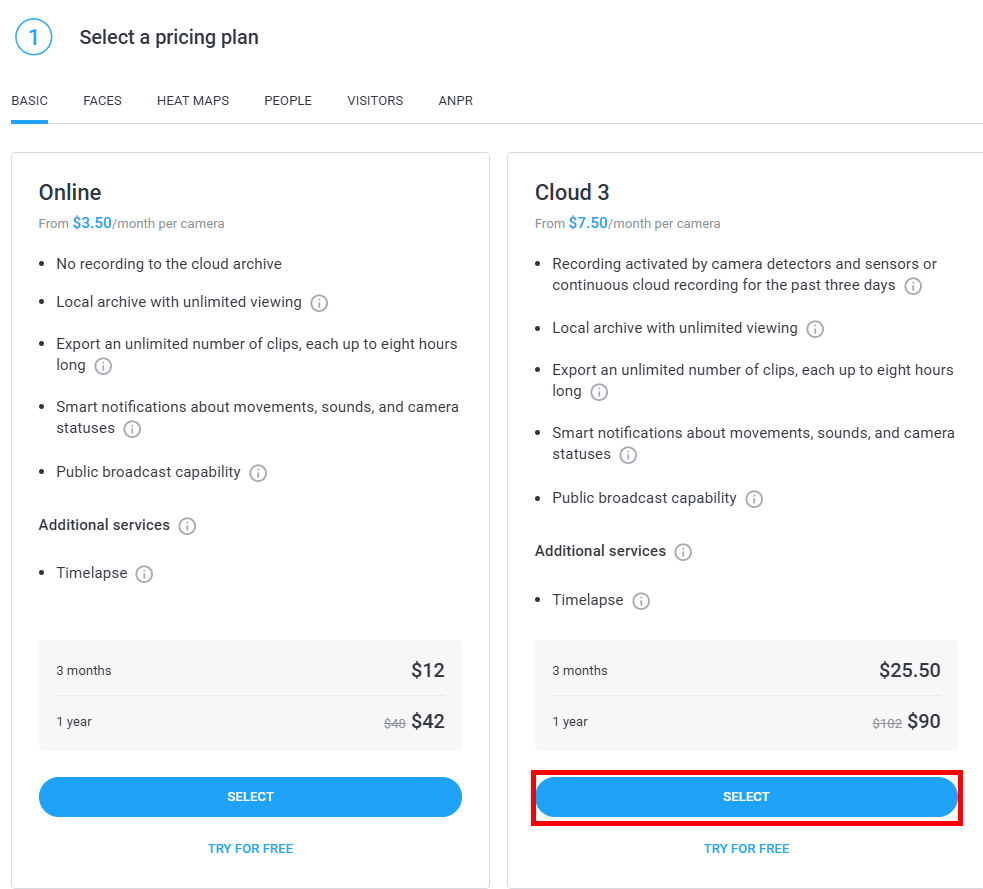
Task: Click TRY FOR FREE under Cloud 3
Action: click(x=746, y=848)
